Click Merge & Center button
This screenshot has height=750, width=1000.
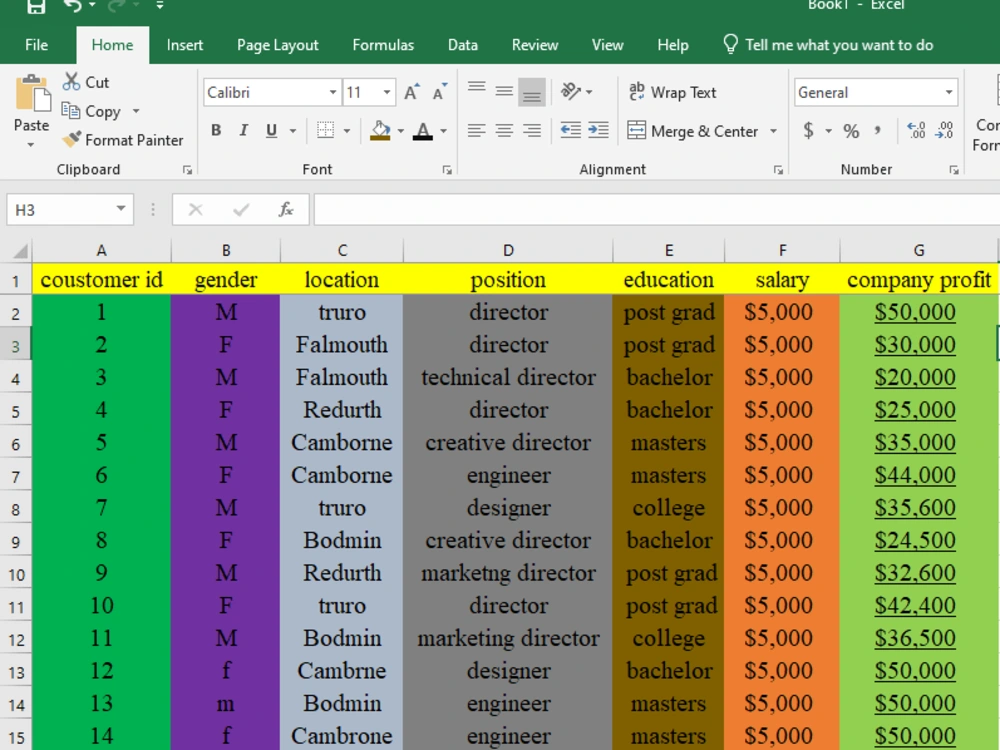[x=693, y=131]
